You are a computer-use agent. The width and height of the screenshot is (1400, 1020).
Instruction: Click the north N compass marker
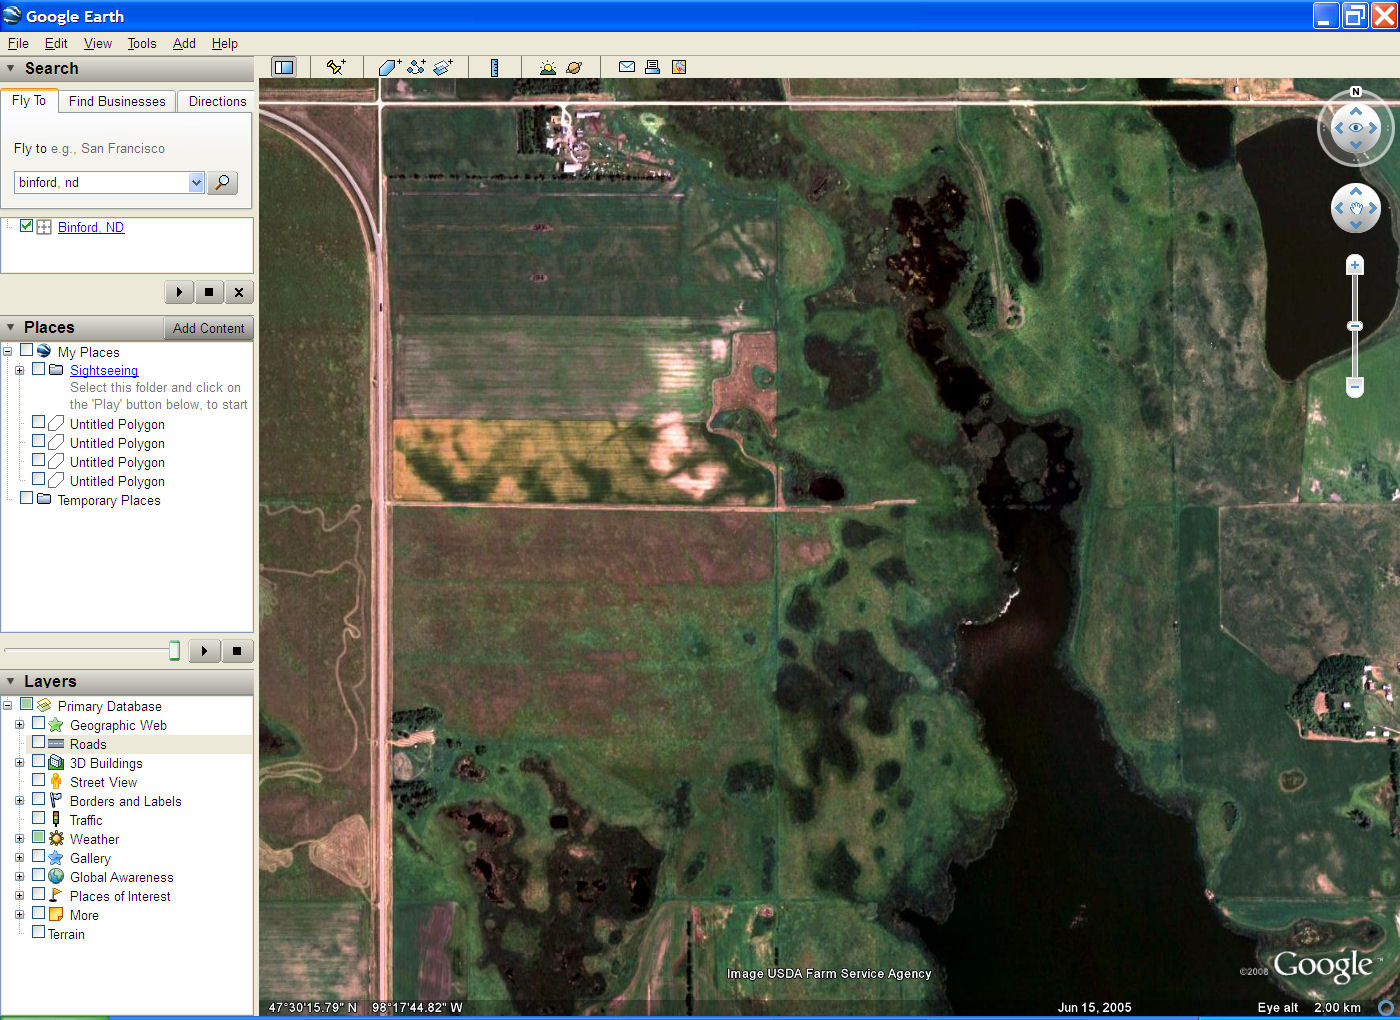[x=1356, y=92]
